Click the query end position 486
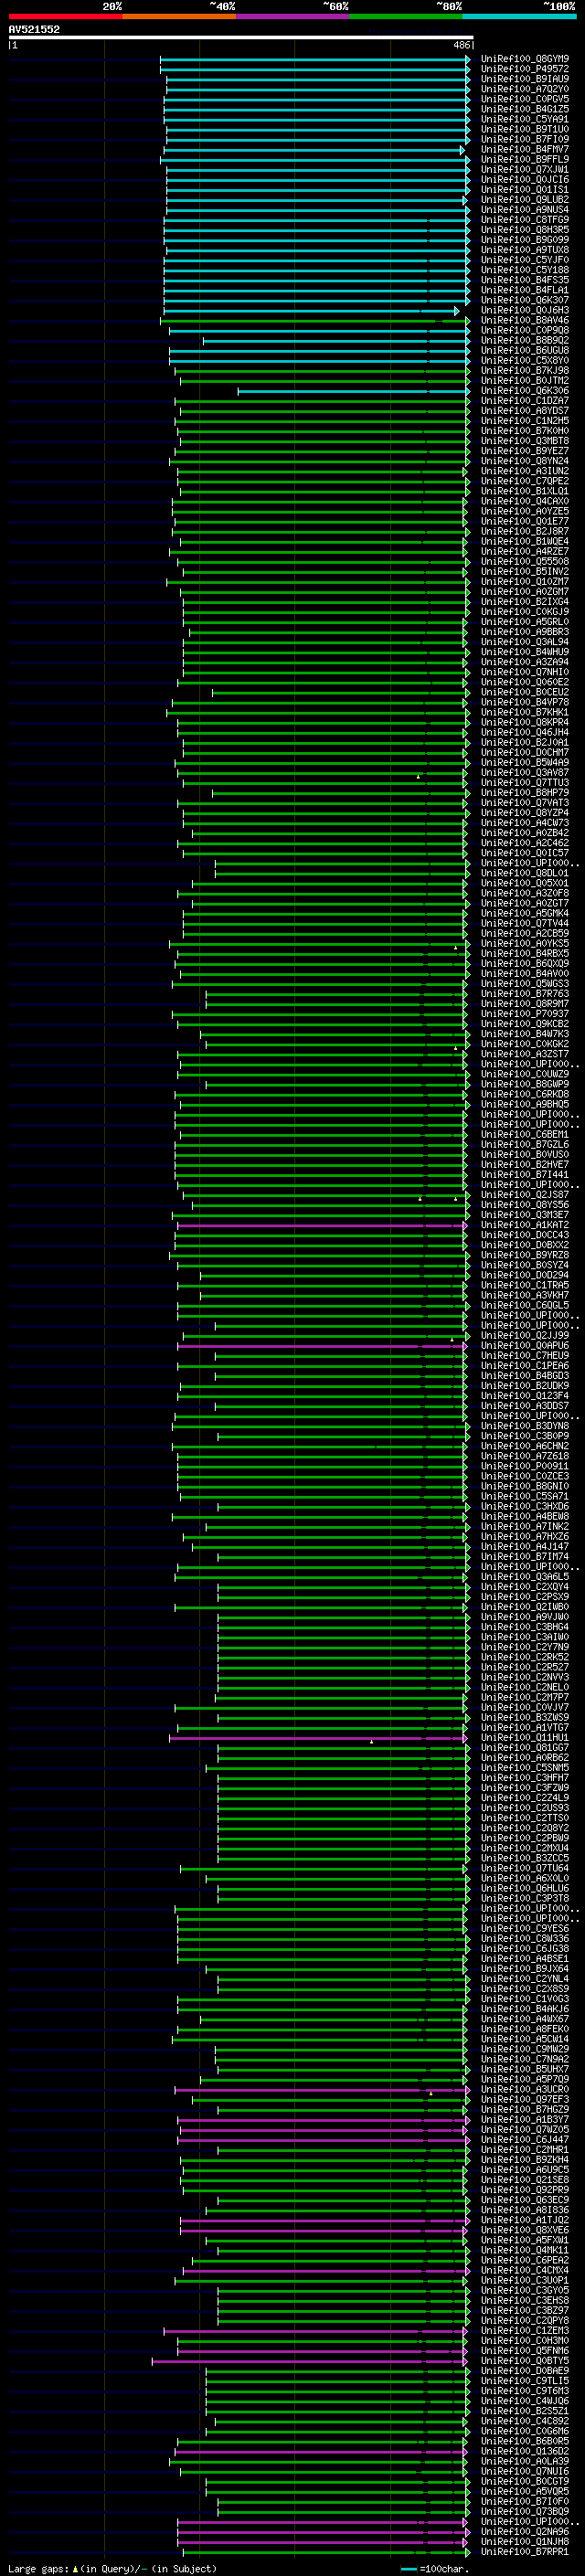 [x=461, y=45]
